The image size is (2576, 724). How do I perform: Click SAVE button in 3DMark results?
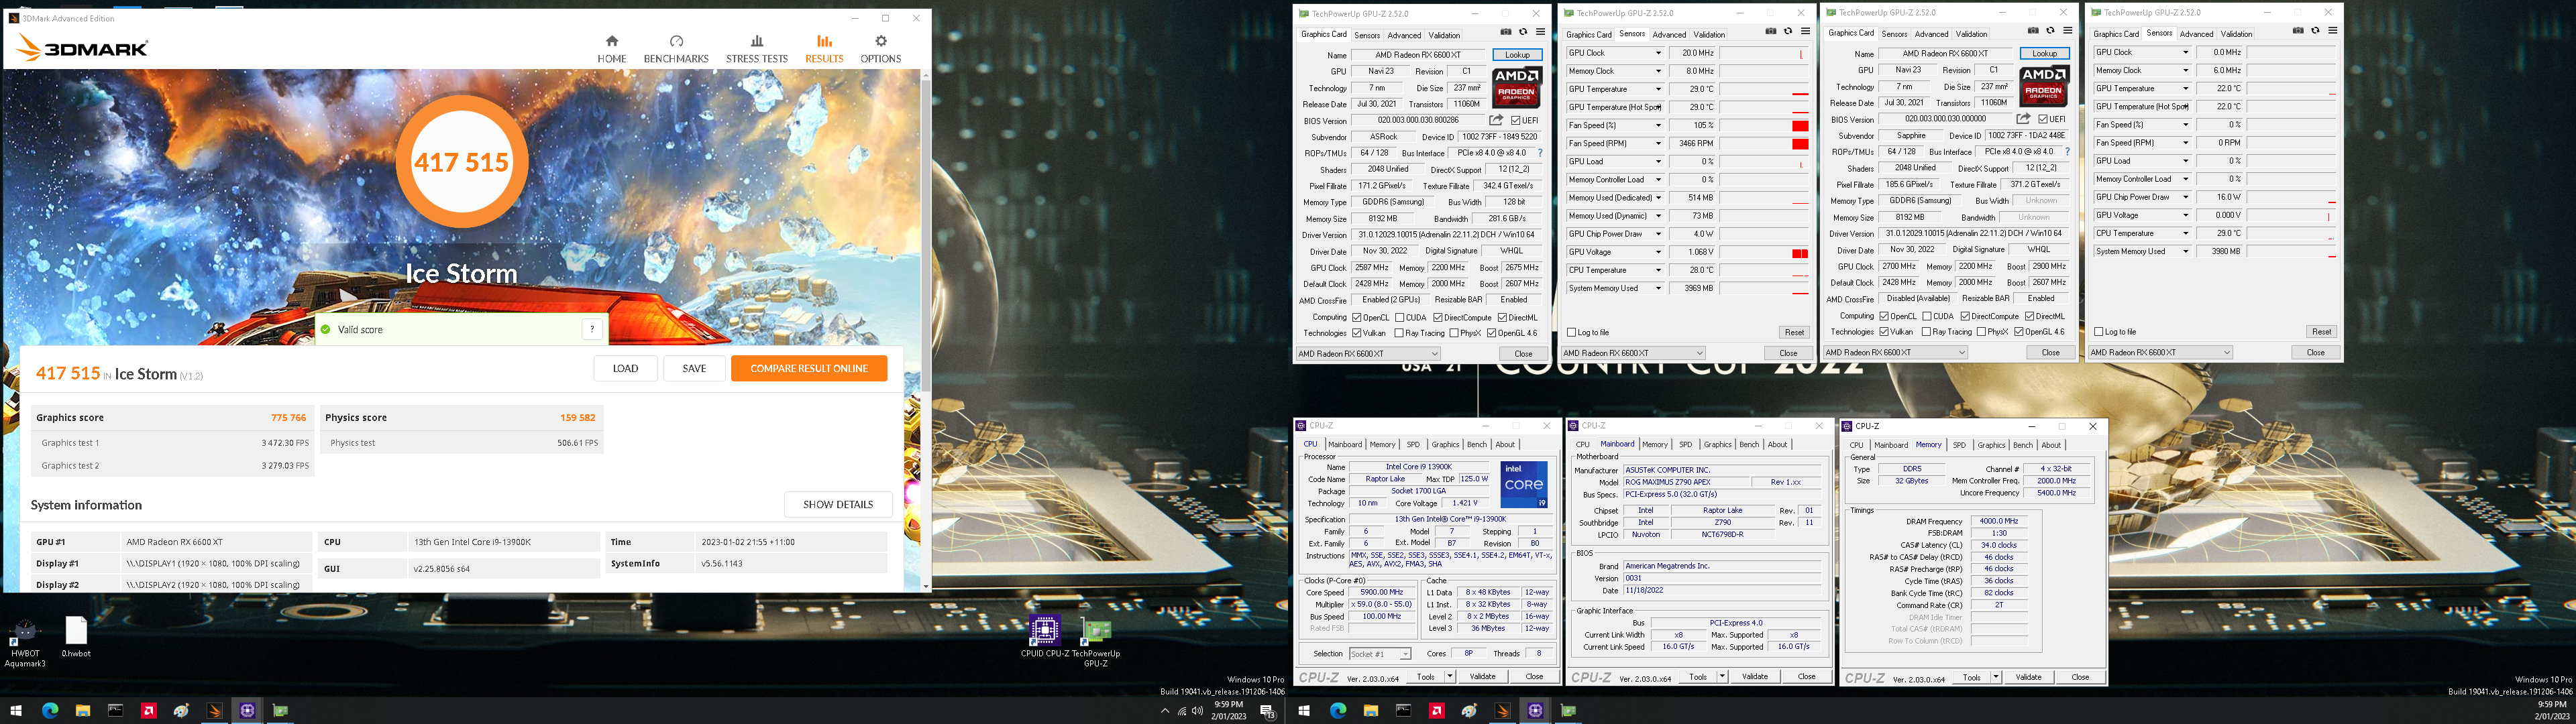(694, 368)
